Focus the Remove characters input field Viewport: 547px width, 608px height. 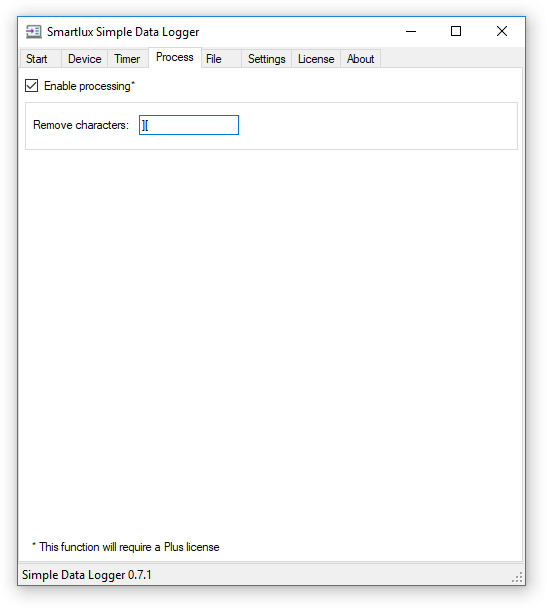tap(189, 125)
